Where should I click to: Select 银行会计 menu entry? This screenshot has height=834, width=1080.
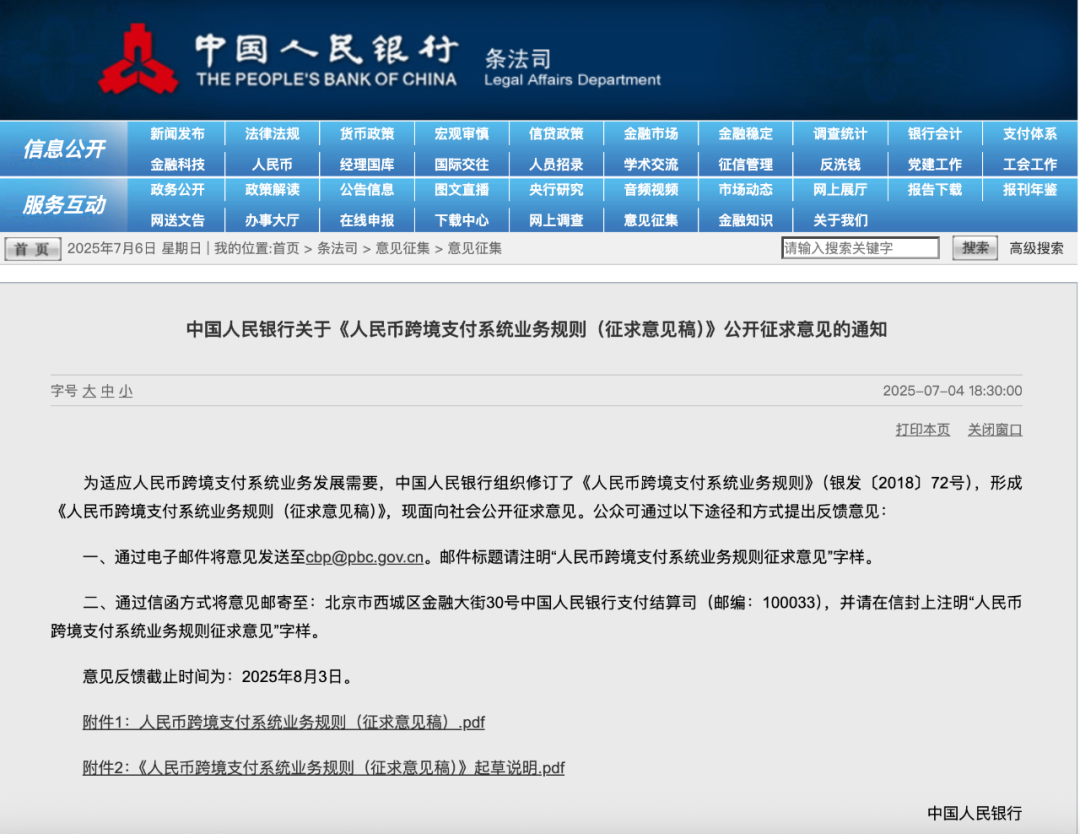pos(935,134)
